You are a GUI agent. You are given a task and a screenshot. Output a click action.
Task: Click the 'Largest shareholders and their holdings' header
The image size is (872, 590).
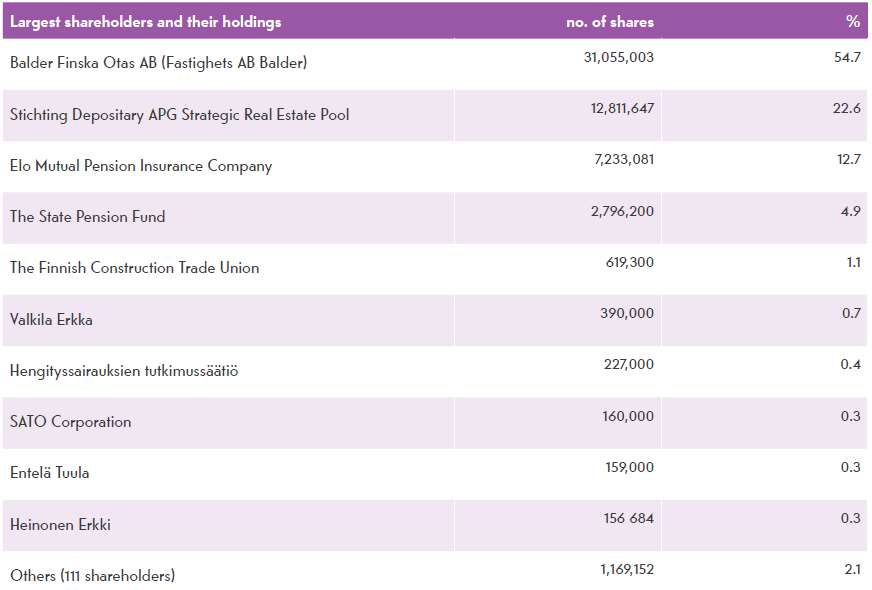click(146, 22)
